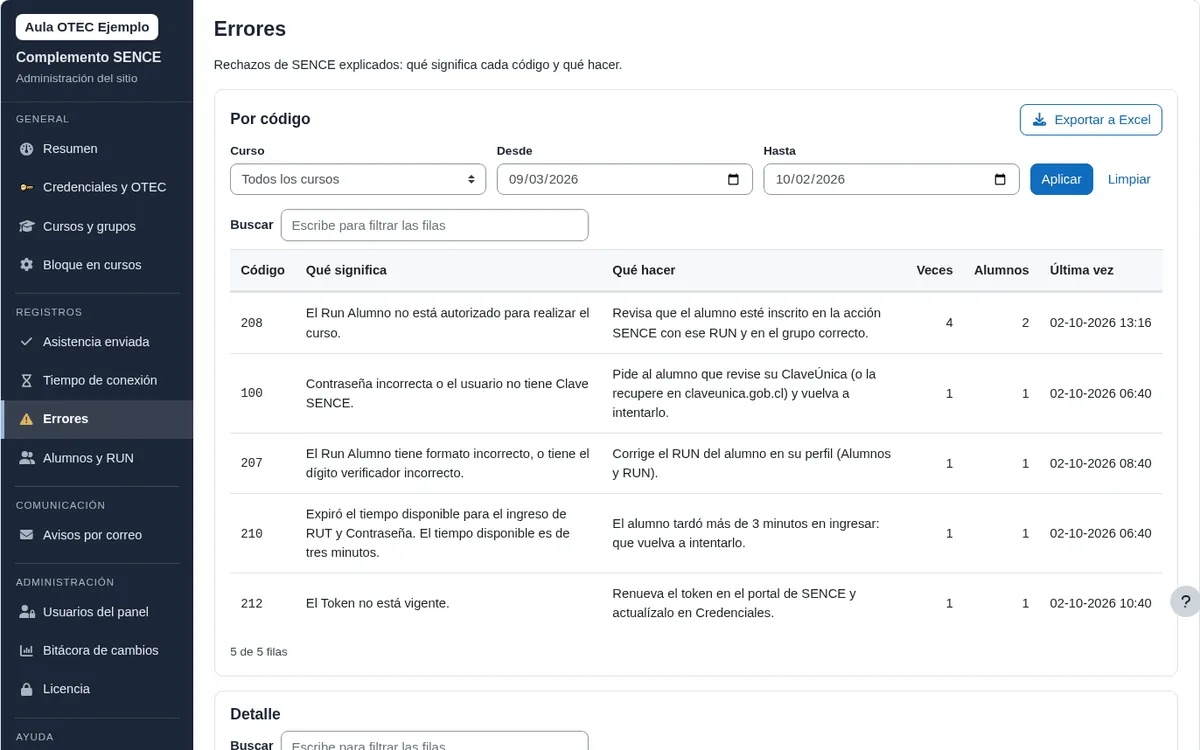
Task: Open the Curso dropdown showing Todos los cursos
Action: pos(358,179)
